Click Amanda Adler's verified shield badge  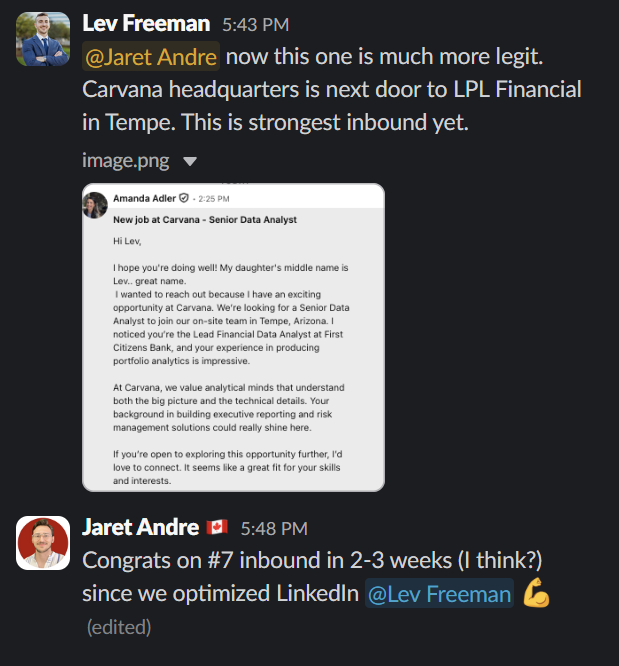[x=184, y=198]
